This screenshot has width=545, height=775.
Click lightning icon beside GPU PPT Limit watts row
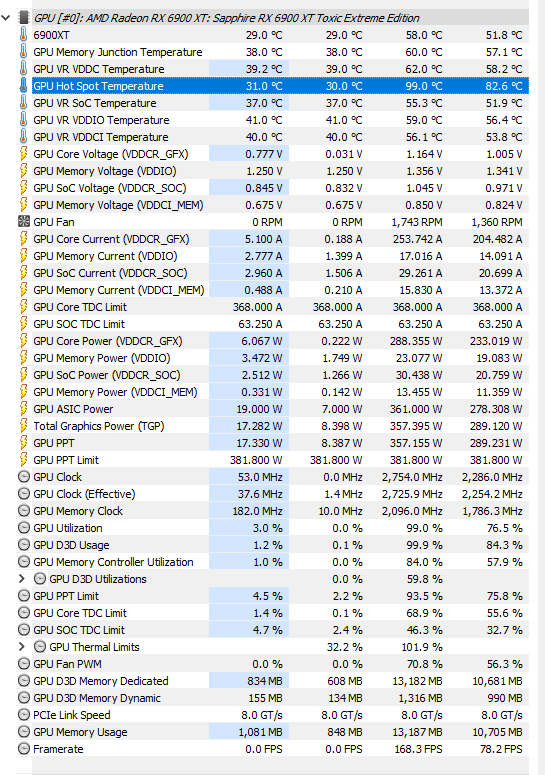[x=23, y=460]
